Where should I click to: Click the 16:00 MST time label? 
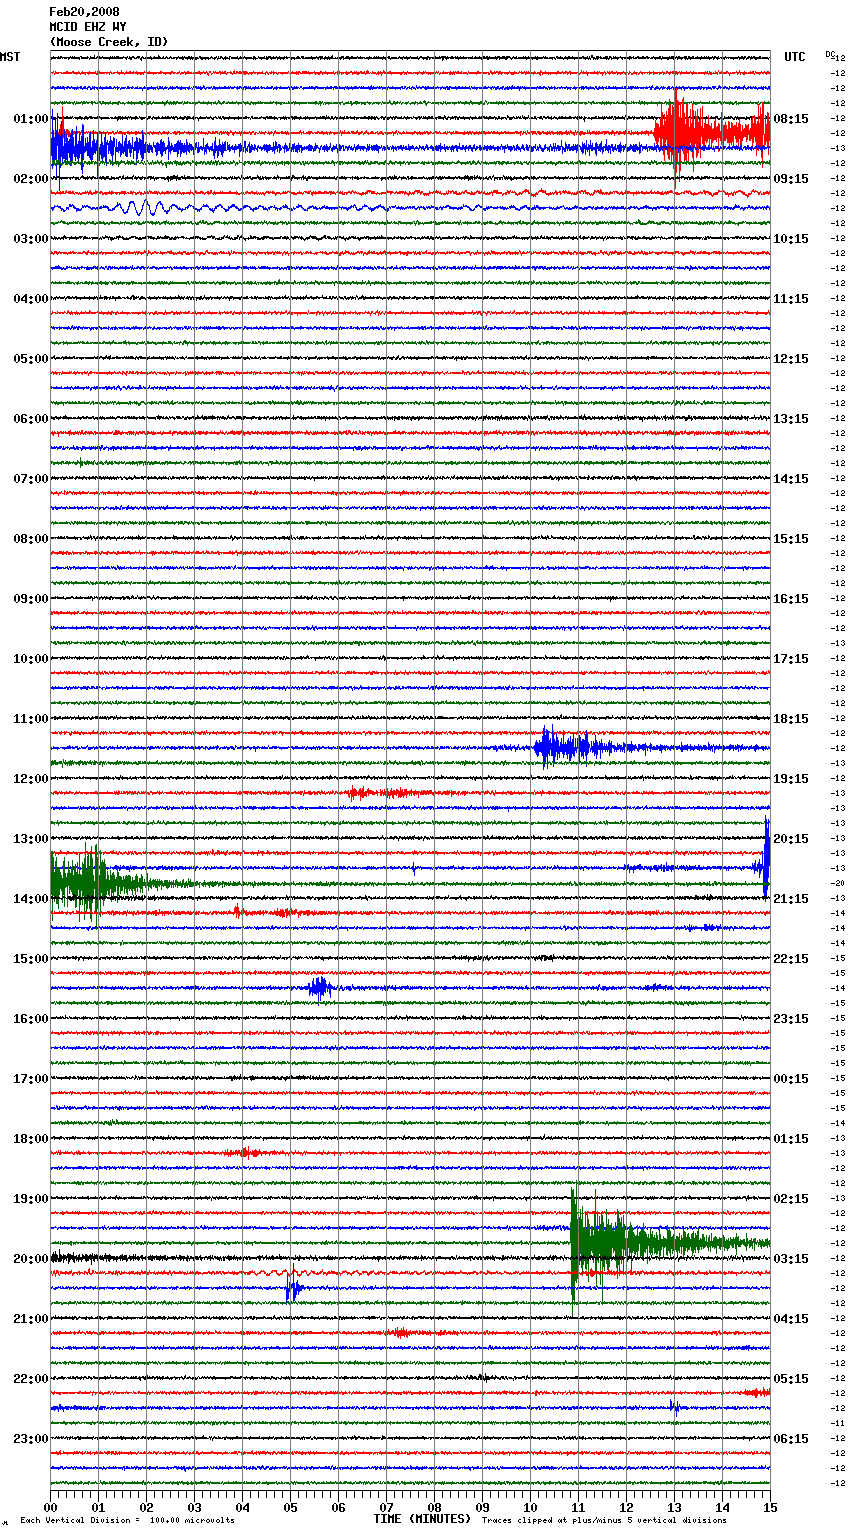30,1019
